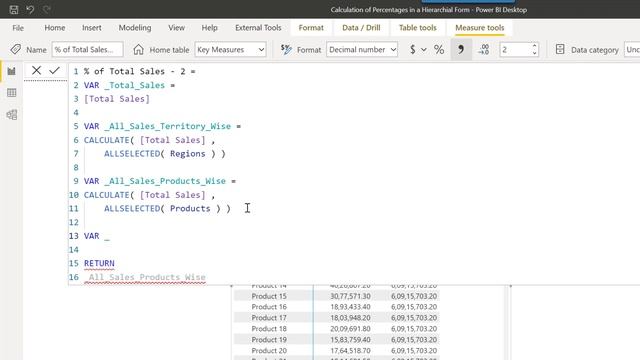Click _All_Sales_Products_Wise on line 16
640x360 pixels.
click(x=145, y=277)
